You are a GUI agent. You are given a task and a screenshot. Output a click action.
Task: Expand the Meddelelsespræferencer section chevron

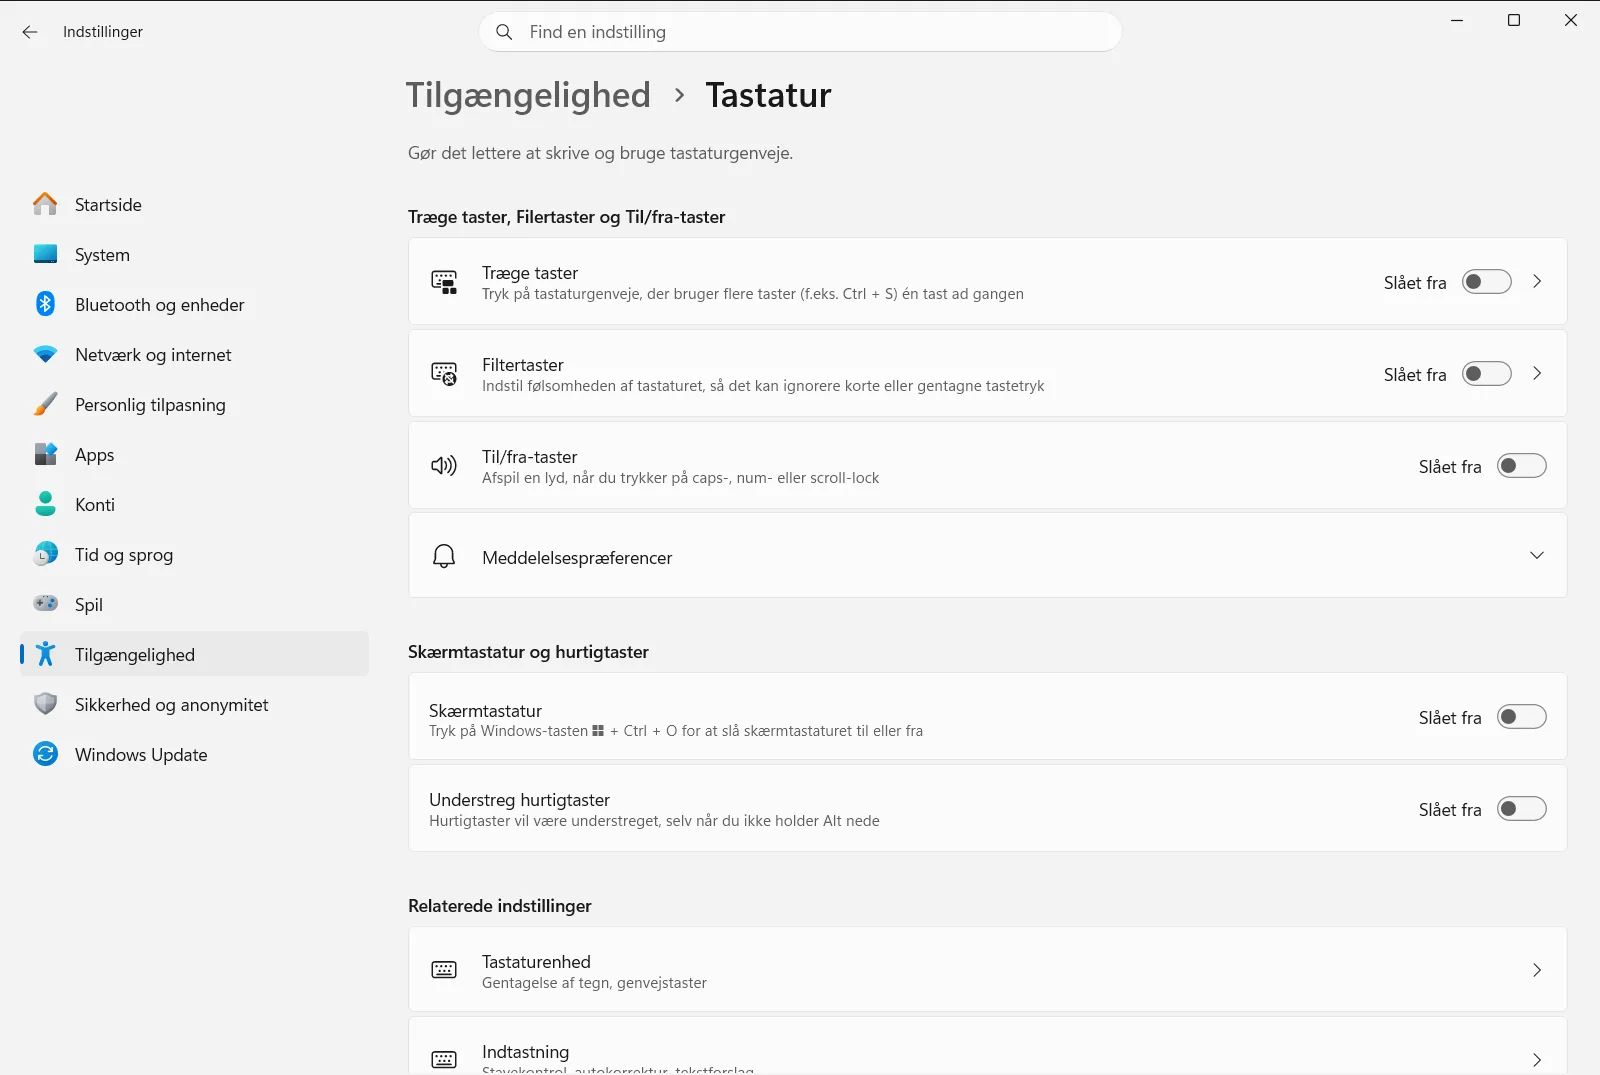click(1537, 556)
